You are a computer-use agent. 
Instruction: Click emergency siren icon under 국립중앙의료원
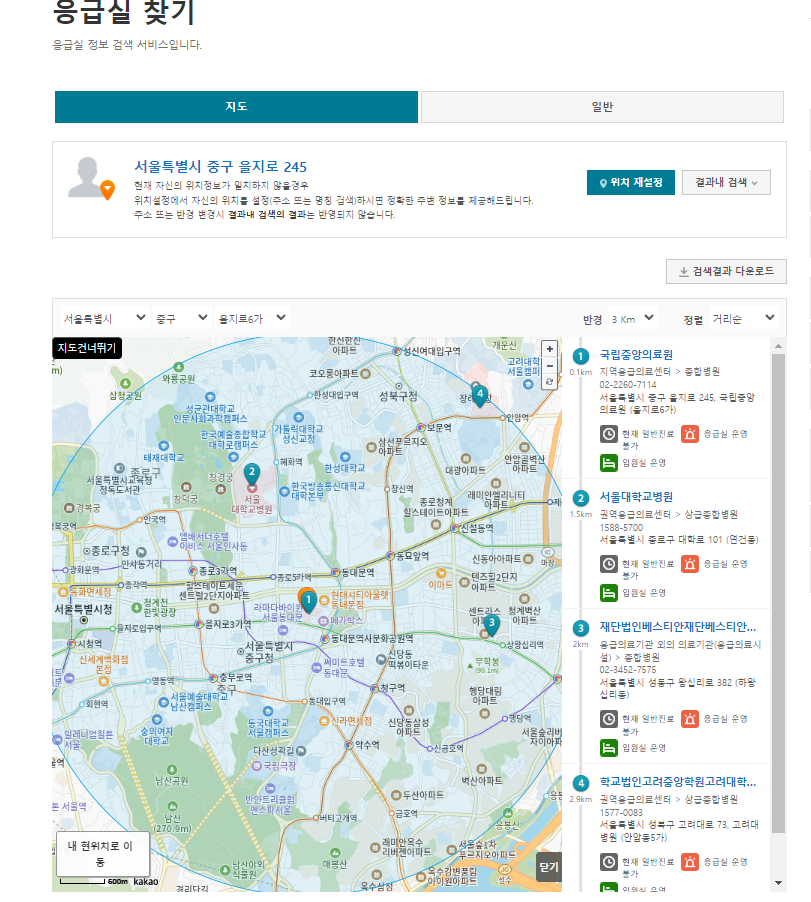690,434
